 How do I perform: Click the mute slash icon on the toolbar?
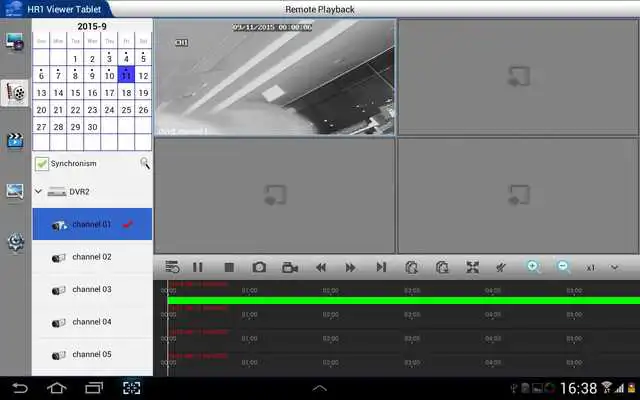pos(501,267)
